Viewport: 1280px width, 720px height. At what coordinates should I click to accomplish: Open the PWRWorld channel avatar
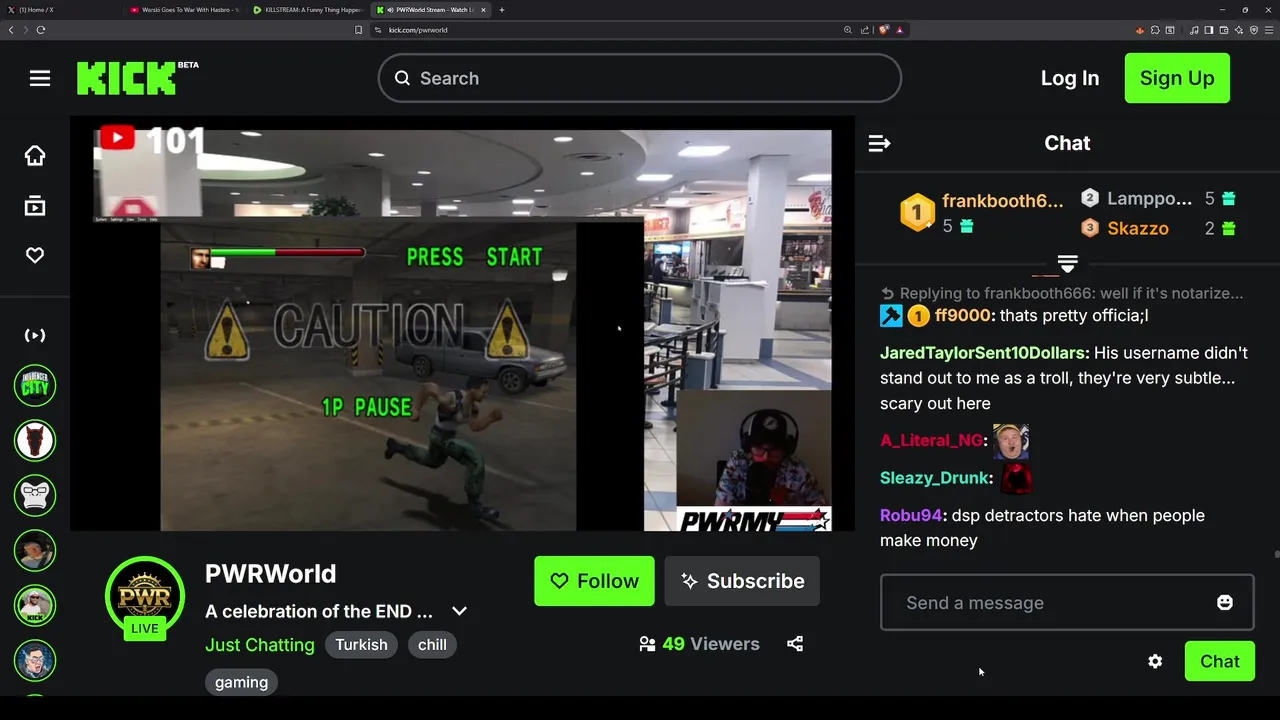[x=145, y=597]
